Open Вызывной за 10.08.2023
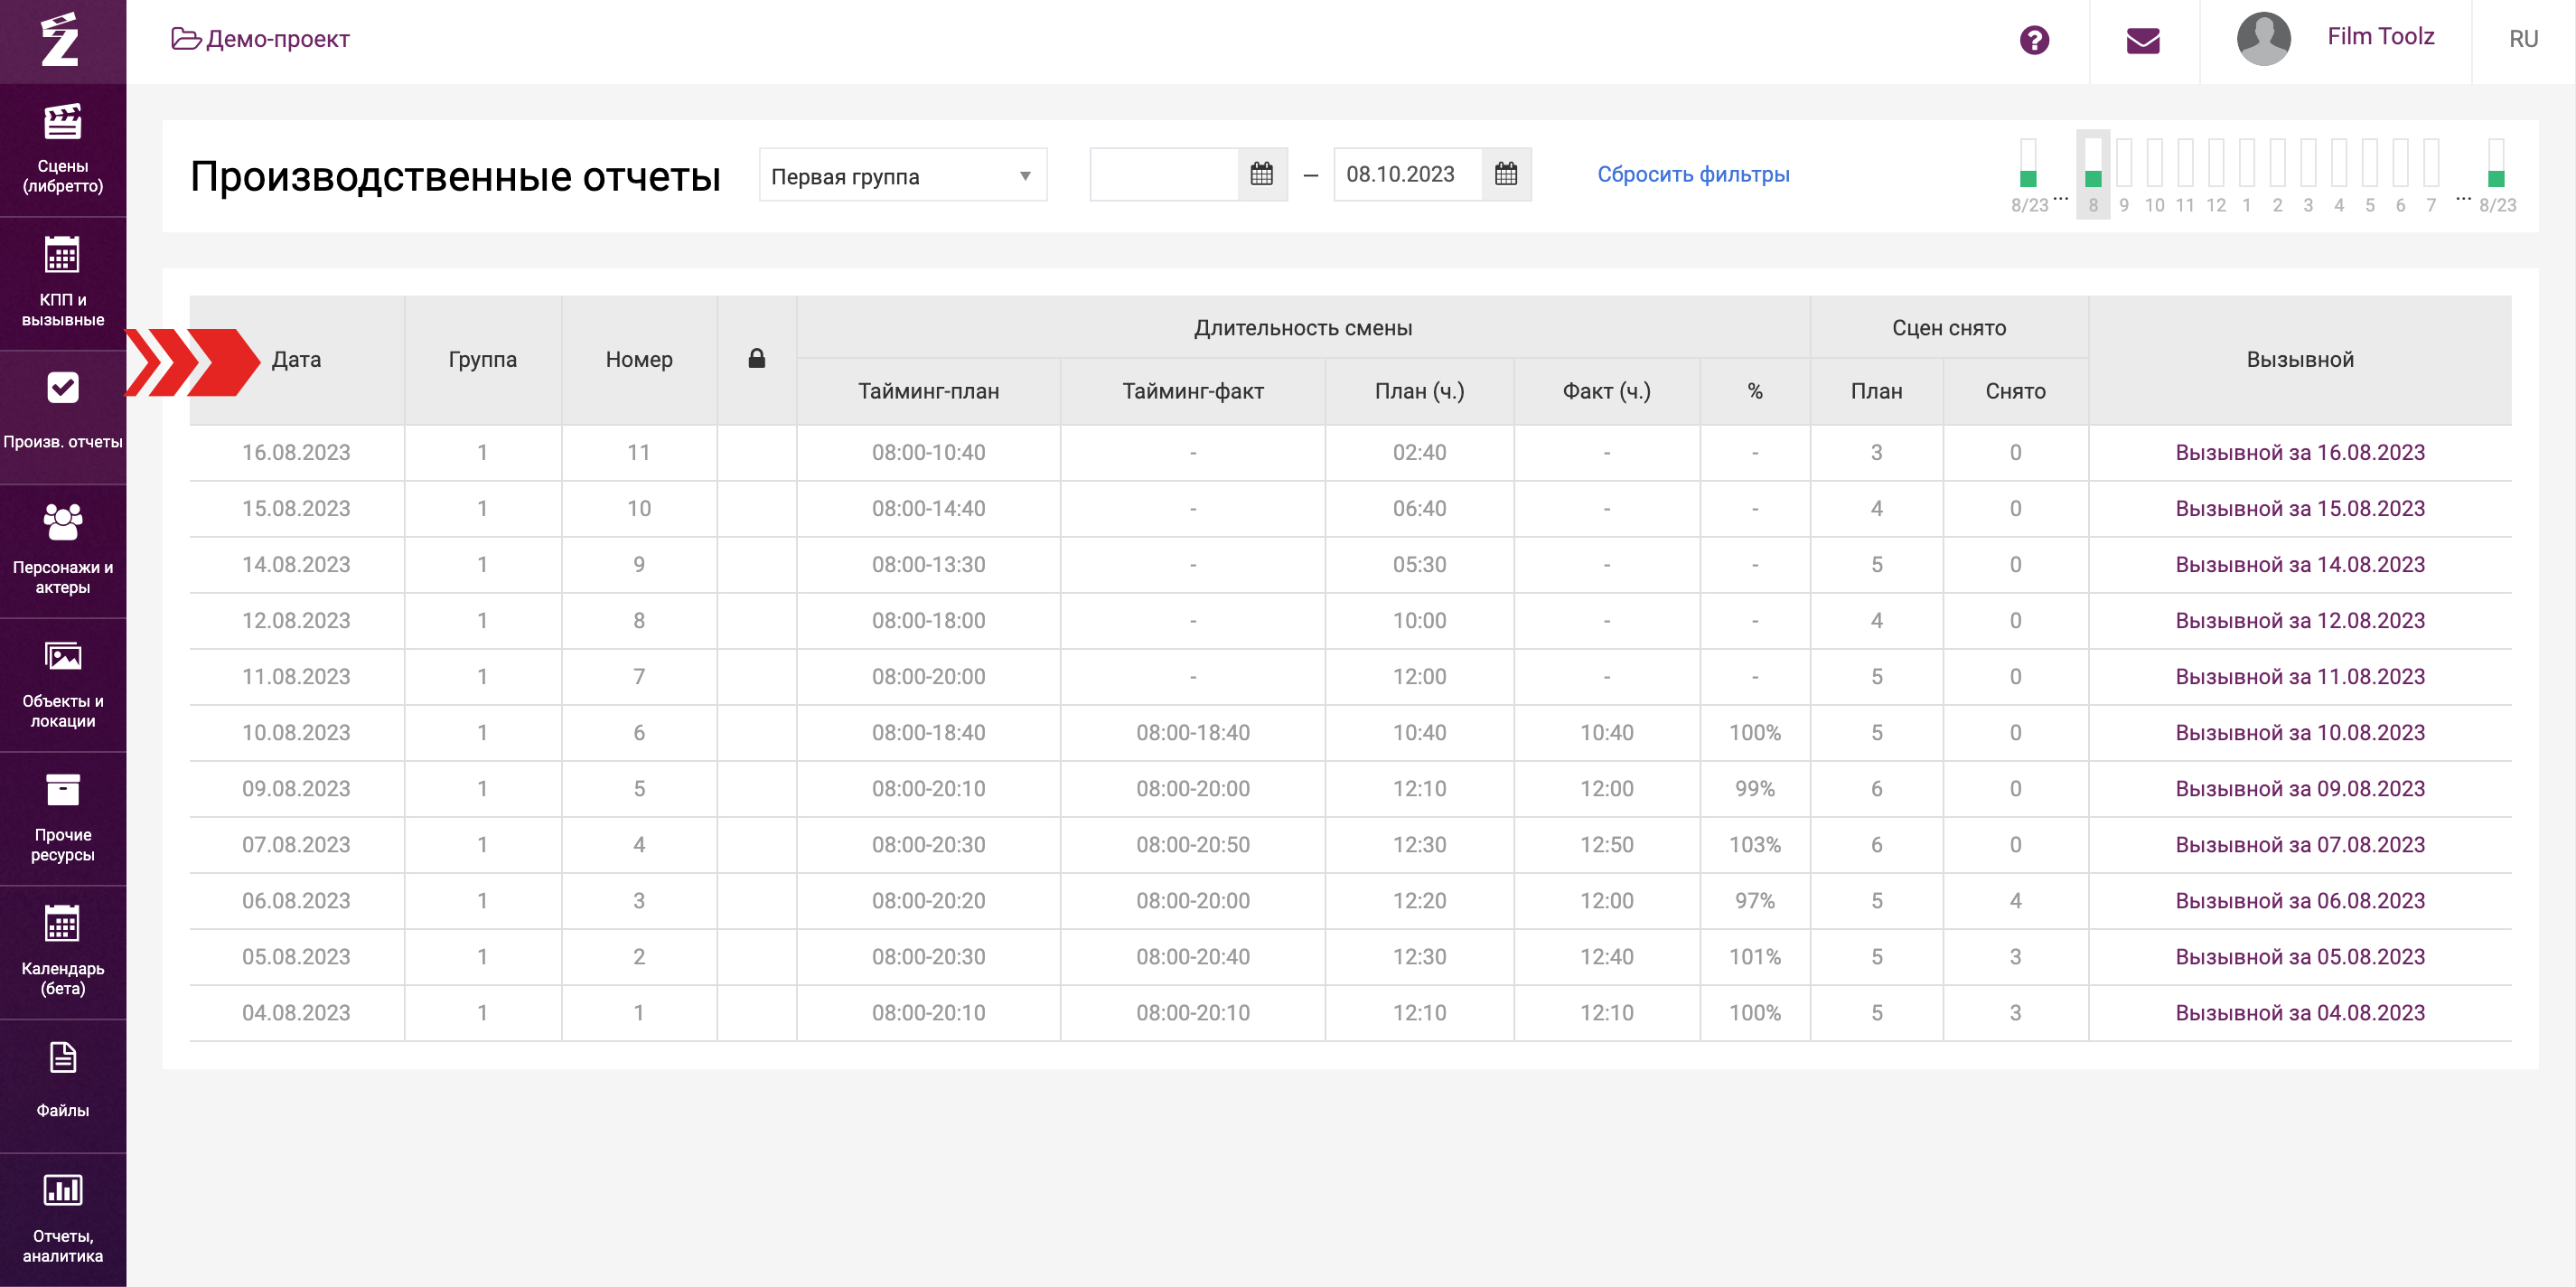The height and width of the screenshot is (1287, 2576). (2300, 732)
